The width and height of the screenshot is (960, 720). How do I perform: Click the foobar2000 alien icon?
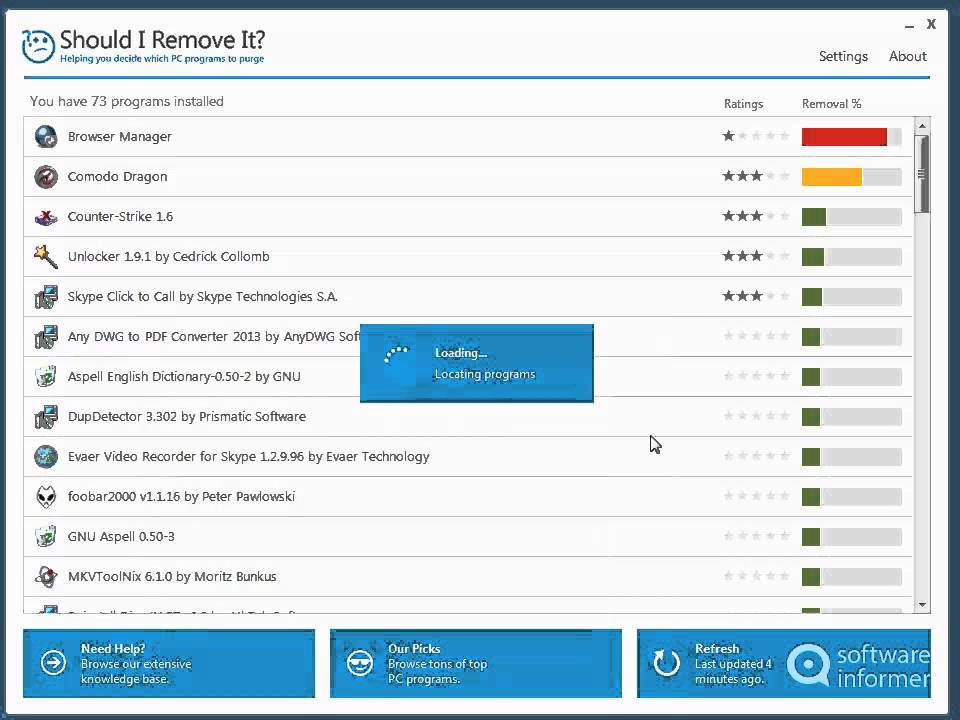(x=45, y=497)
